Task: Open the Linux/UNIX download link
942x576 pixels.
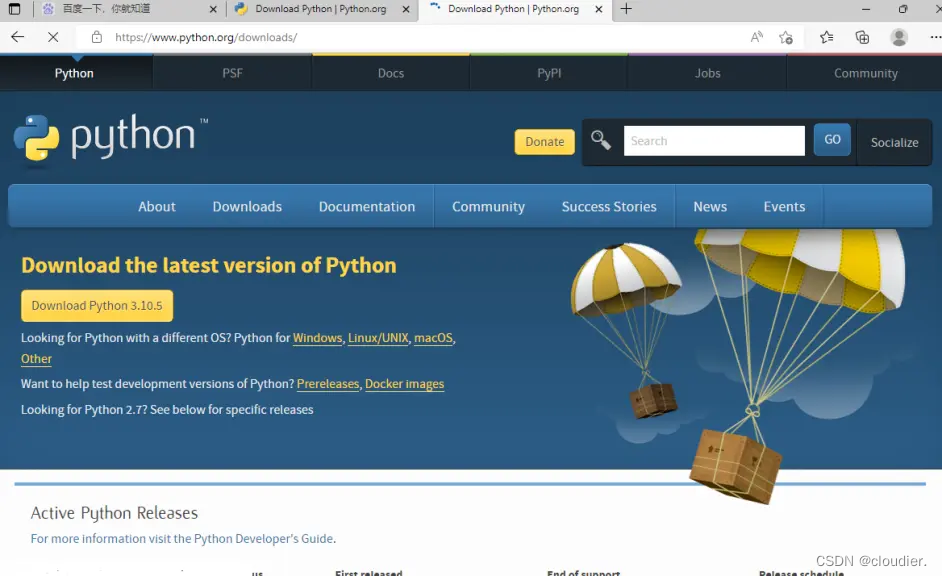Action: [378, 338]
